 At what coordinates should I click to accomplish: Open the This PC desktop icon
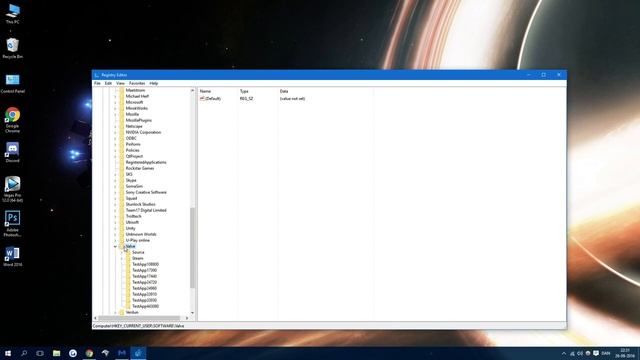pos(13,13)
